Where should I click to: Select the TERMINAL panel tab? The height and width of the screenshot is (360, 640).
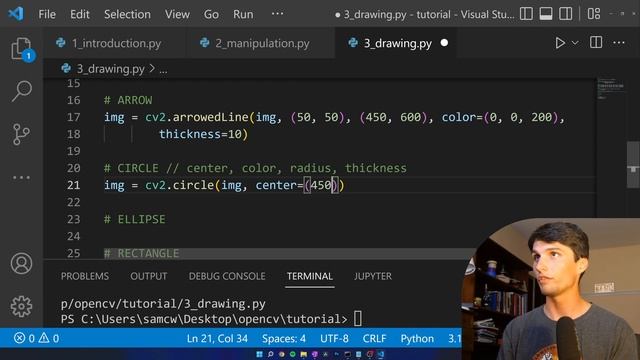[309, 276]
